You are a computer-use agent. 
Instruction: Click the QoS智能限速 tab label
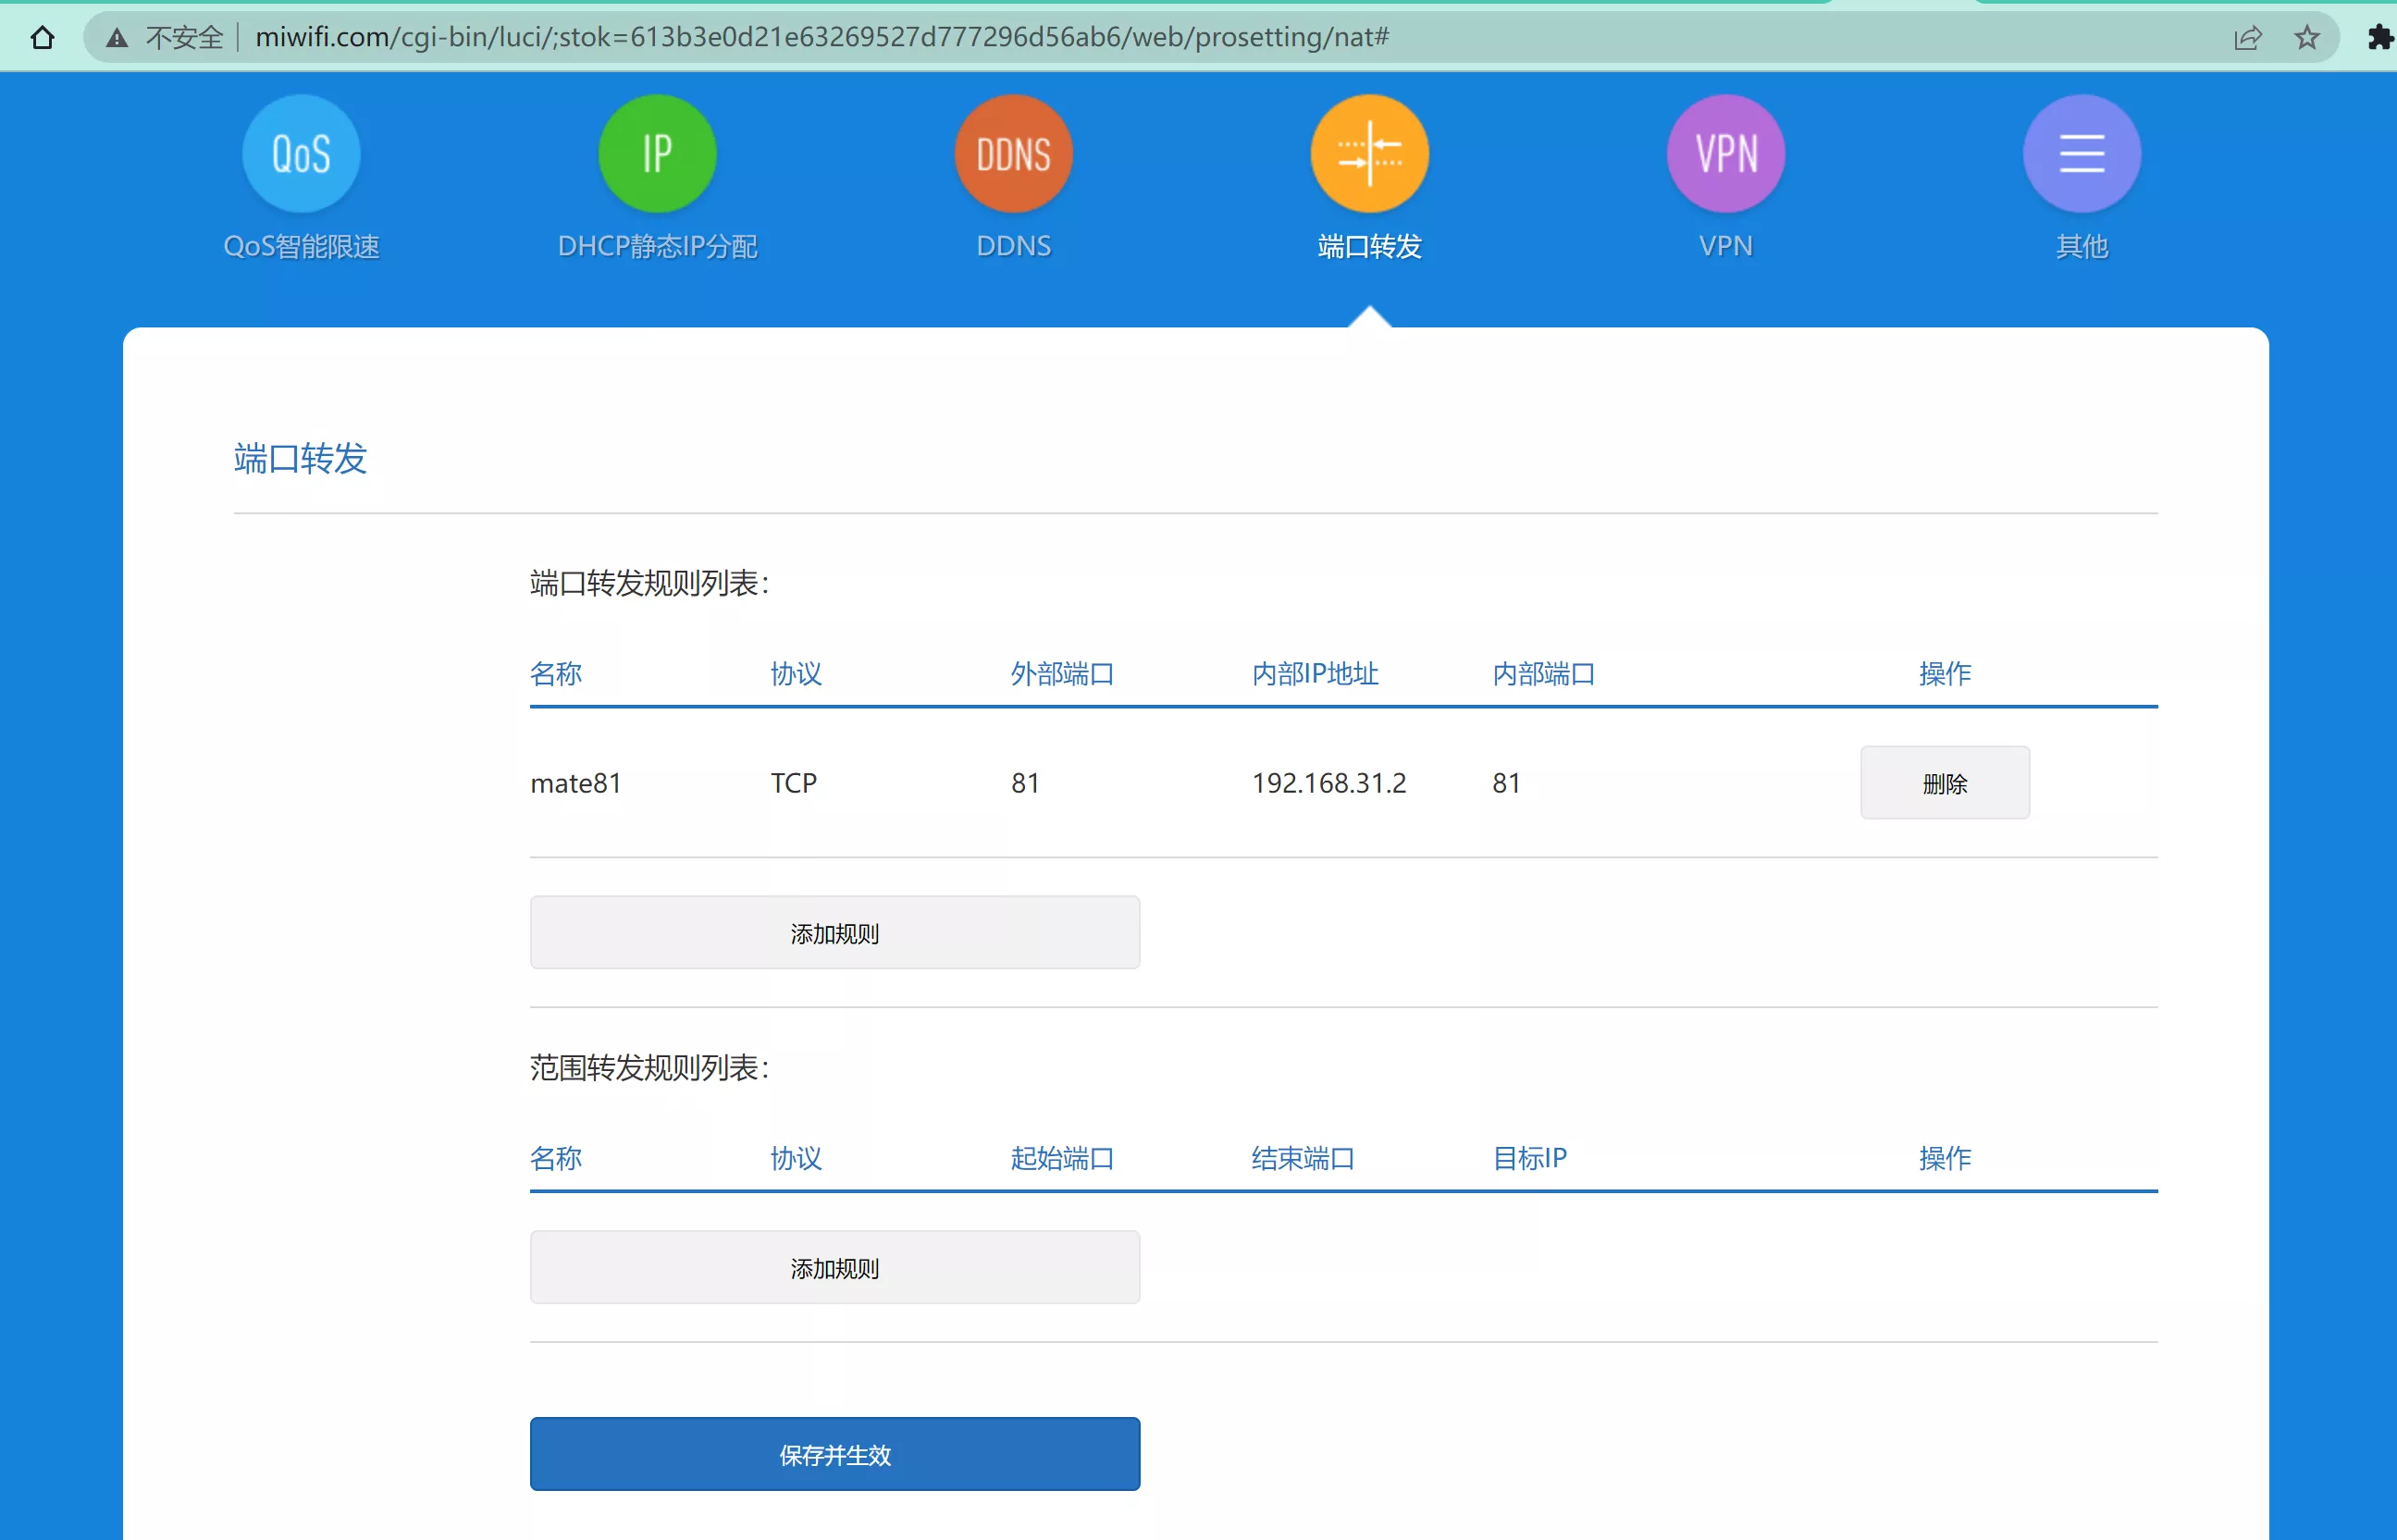[x=301, y=246]
